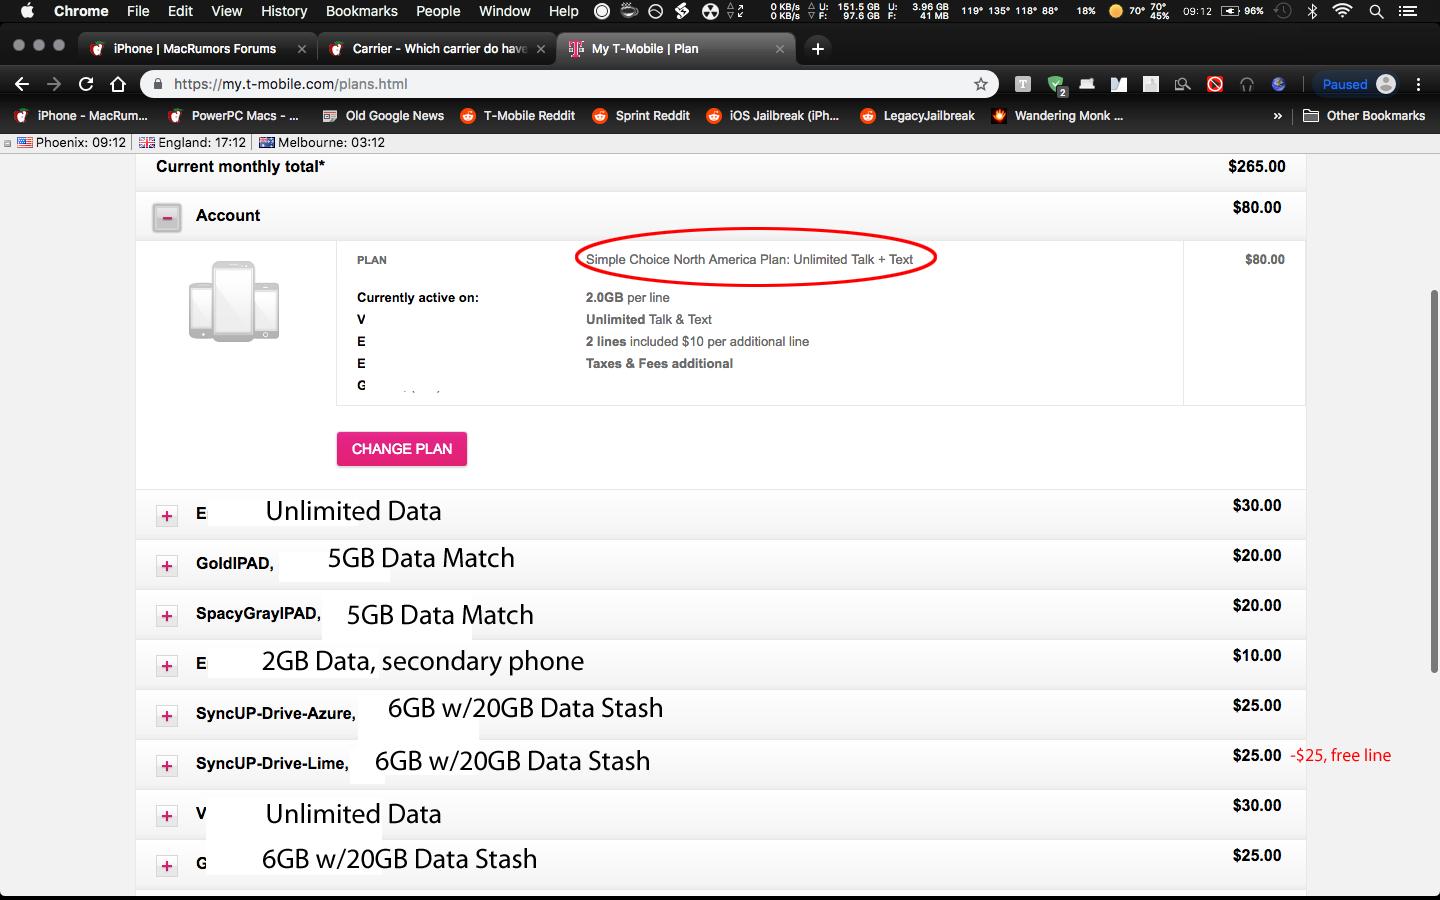Open the green shield extension with badge 2
This screenshot has width=1440, height=900.
[1056, 85]
